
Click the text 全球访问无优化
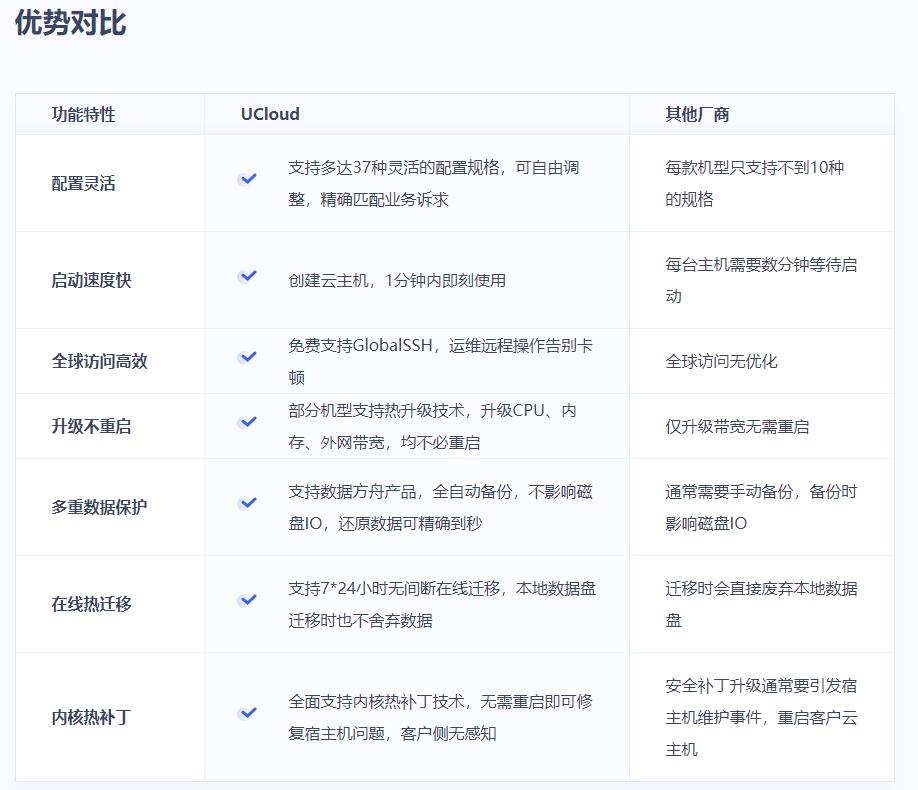pos(721,361)
